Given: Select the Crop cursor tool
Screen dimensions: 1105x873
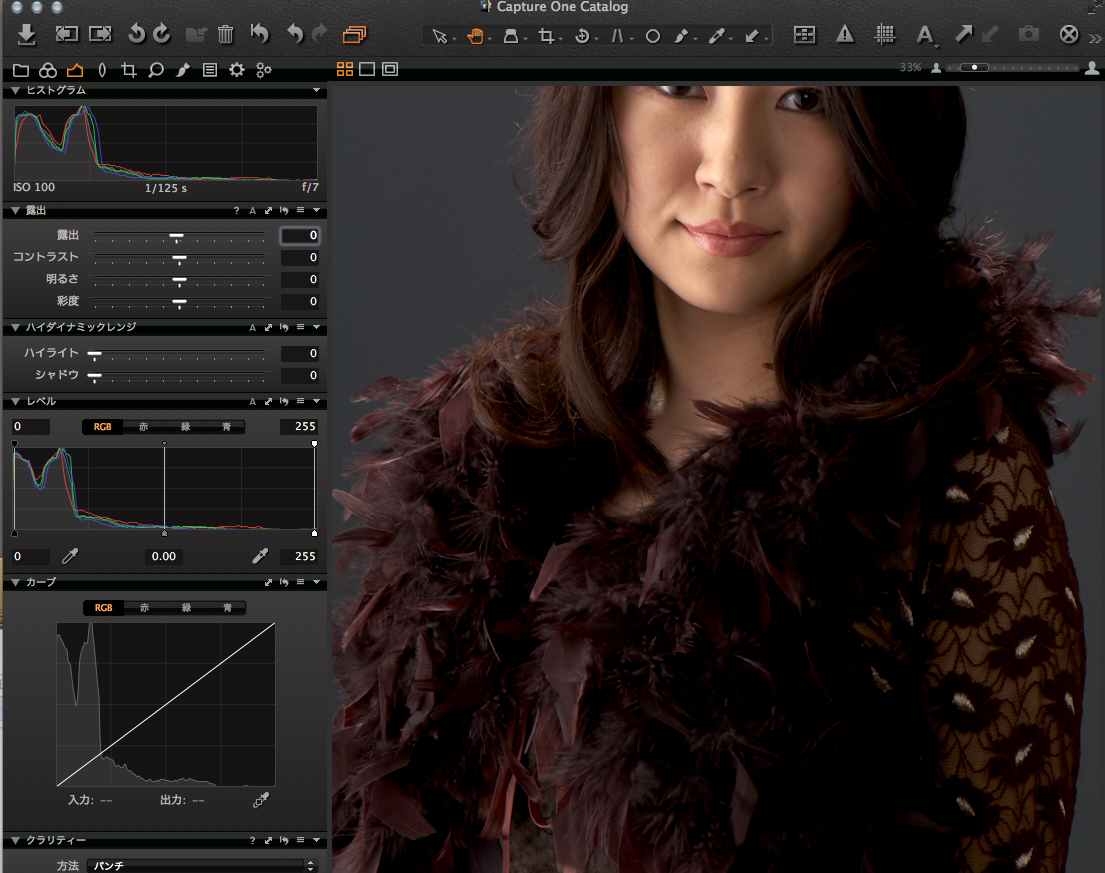Looking at the screenshot, I should 546,36.
